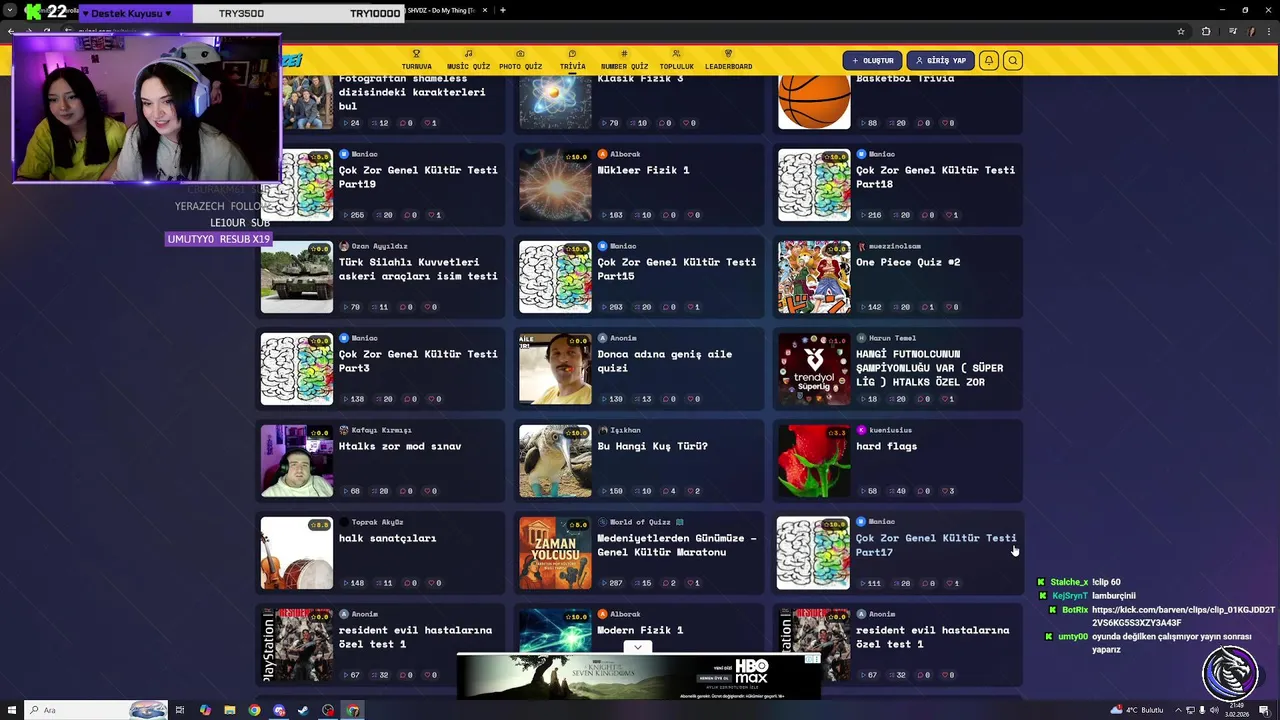1280x720 pixels.
Task: Open Htalks zor mod sınav quiz
Action: click(x=399, y=446)
